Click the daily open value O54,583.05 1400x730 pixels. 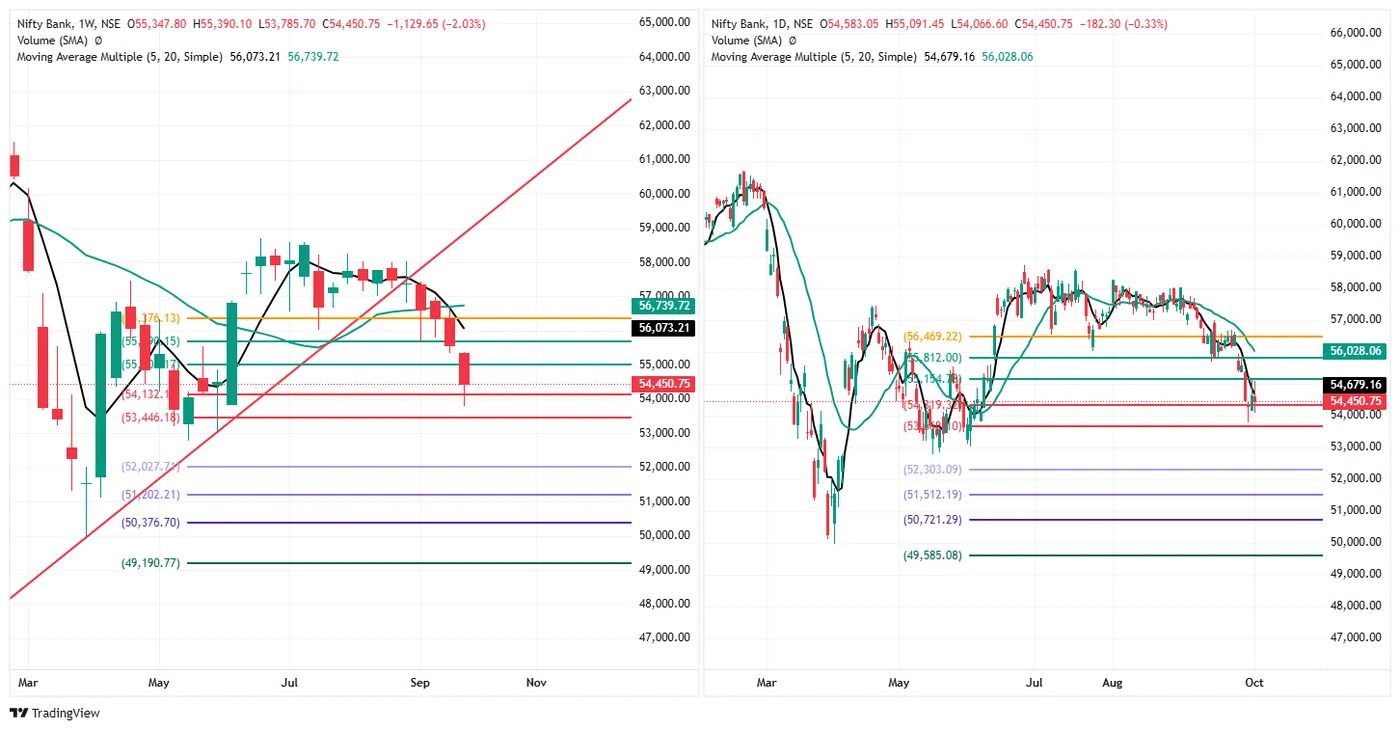(x=850, y=24)
